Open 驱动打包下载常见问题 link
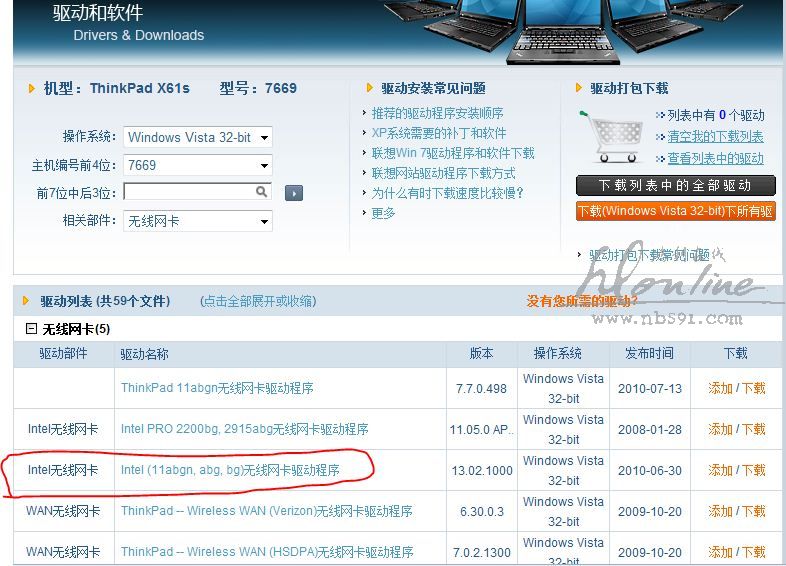The width and height of the screenshot is (786, 566). [650, 255]
